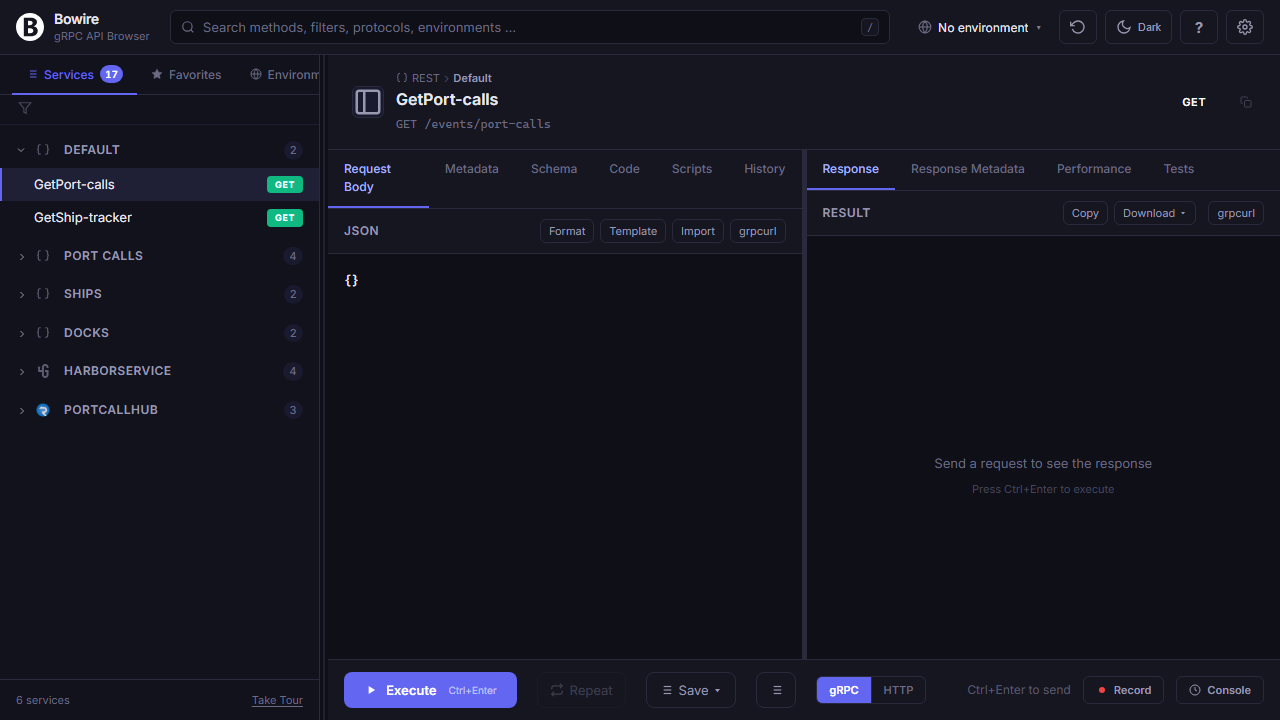1280x720 pixels.
Task: Click the Format JSON button
Action: click(567, 231)
